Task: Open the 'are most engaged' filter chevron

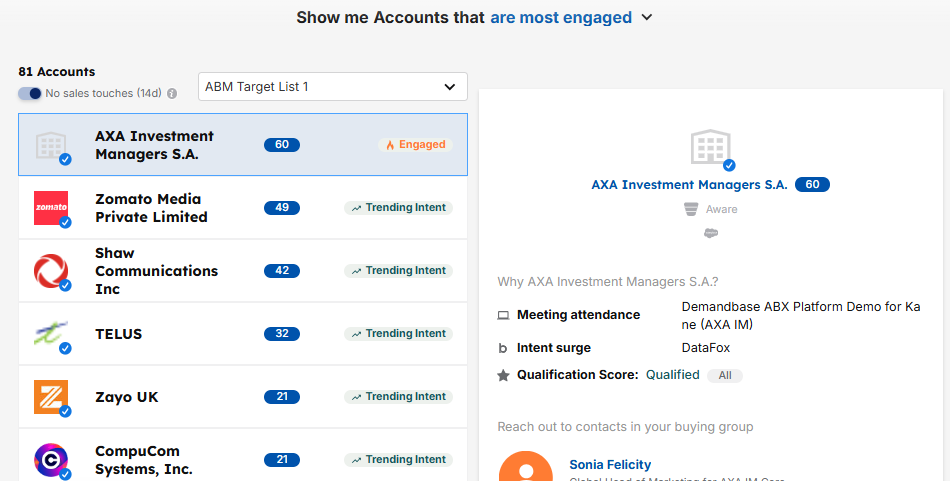Action: 647,18
